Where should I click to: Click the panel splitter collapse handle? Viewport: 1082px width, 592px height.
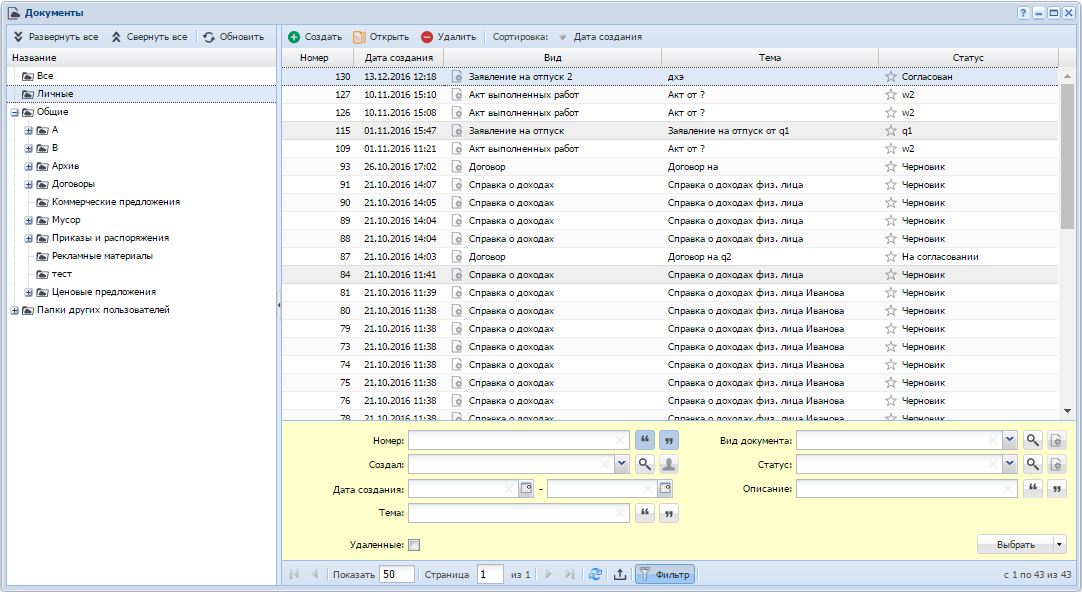pos(279,305)
